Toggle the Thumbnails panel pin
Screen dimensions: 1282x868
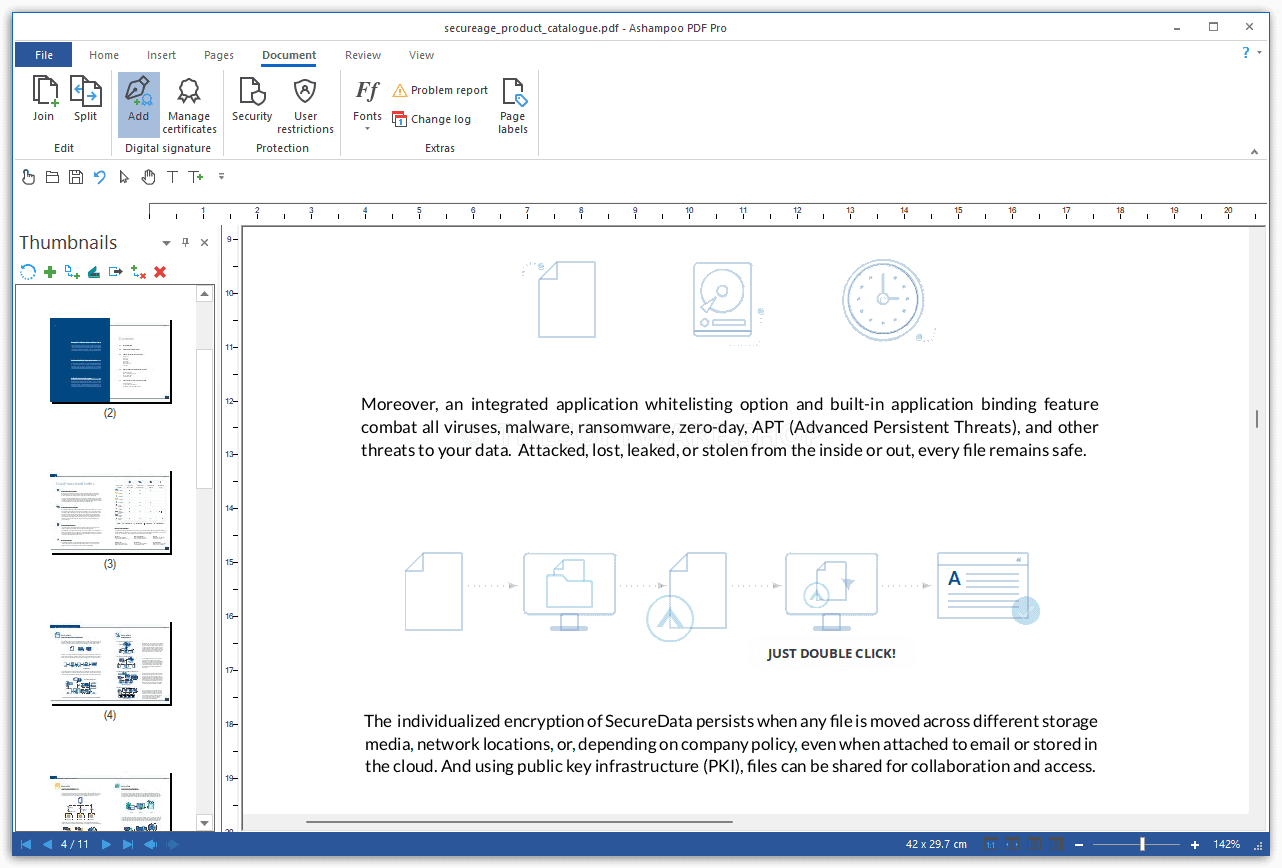pos(185,243)
